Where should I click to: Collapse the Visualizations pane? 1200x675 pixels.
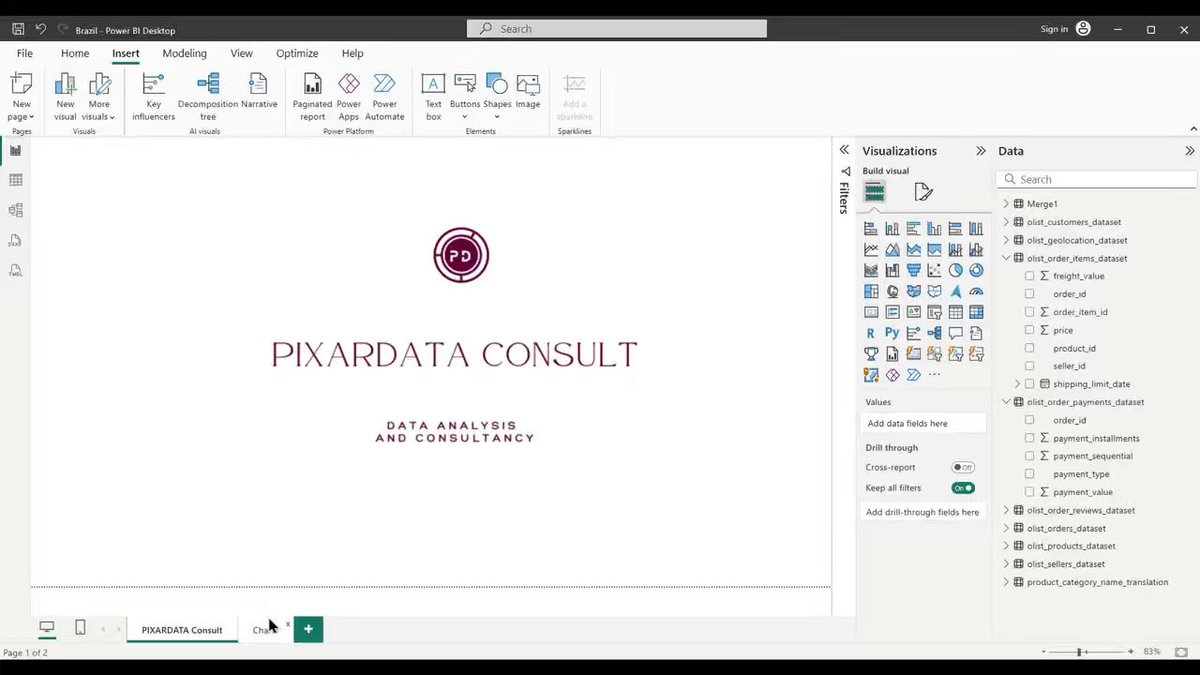pyautogui.click(x=981, y=151)
